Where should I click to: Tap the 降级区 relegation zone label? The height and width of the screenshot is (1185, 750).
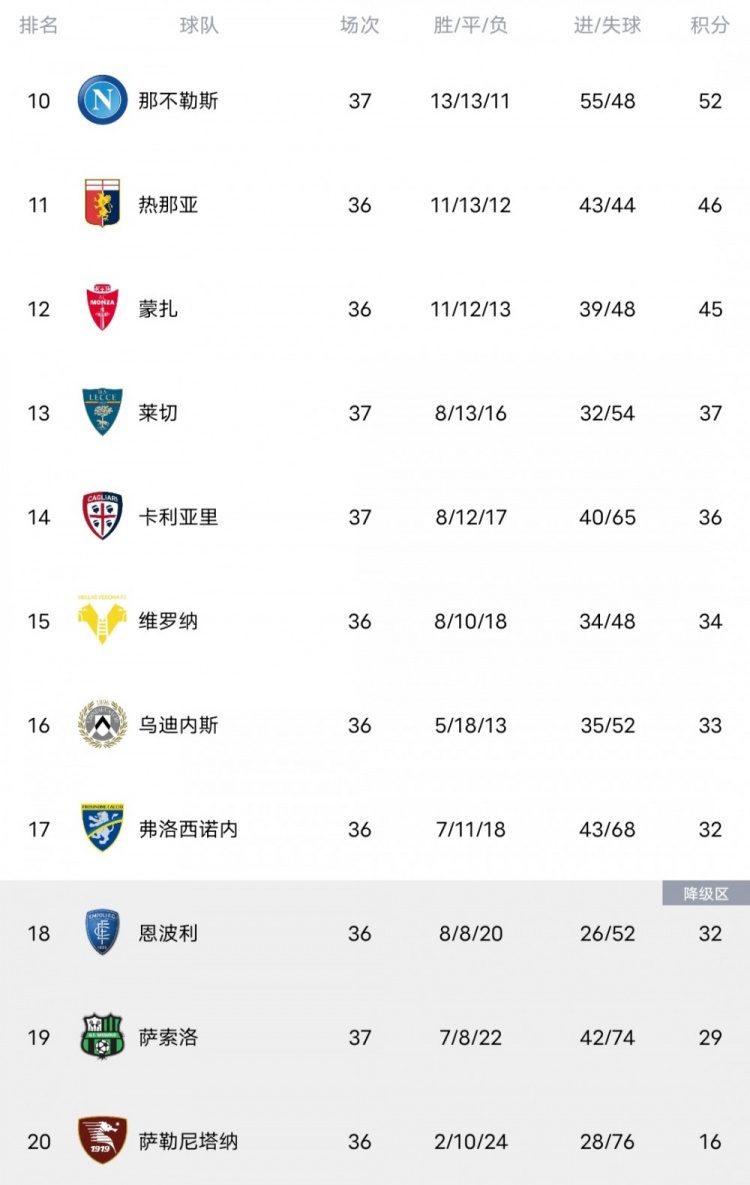706,893
